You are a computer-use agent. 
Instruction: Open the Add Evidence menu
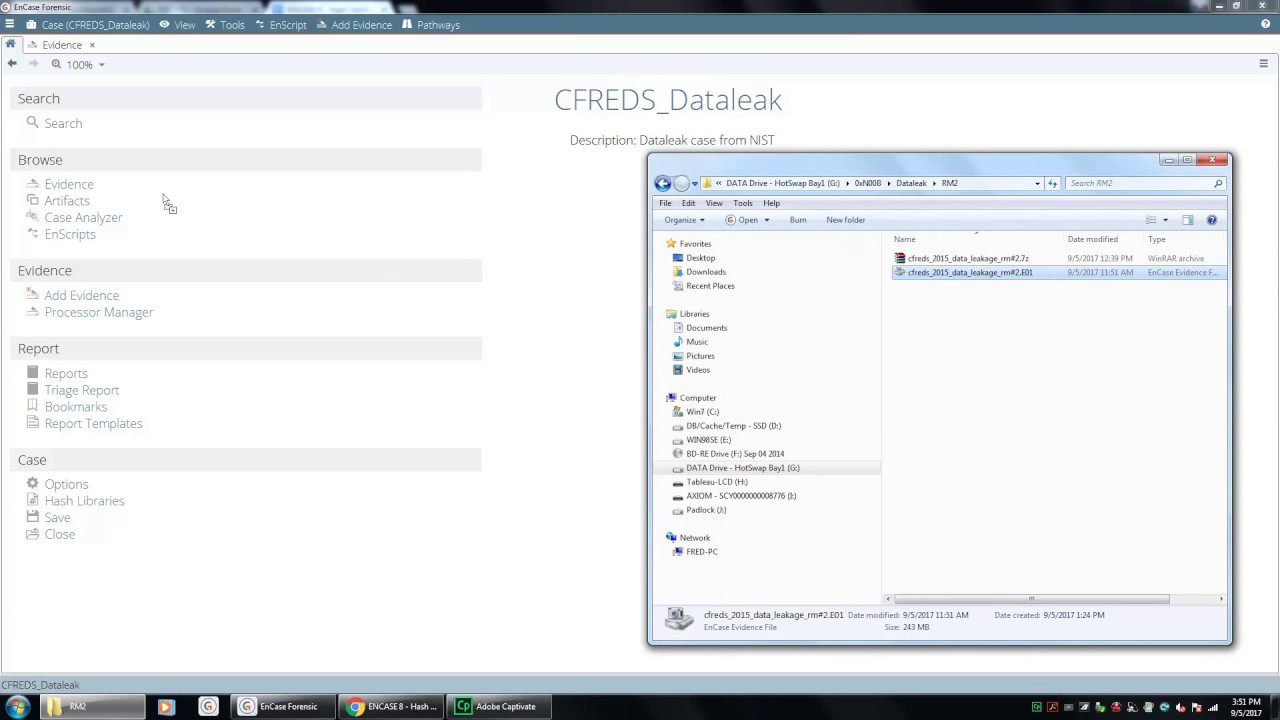[354, 25]
